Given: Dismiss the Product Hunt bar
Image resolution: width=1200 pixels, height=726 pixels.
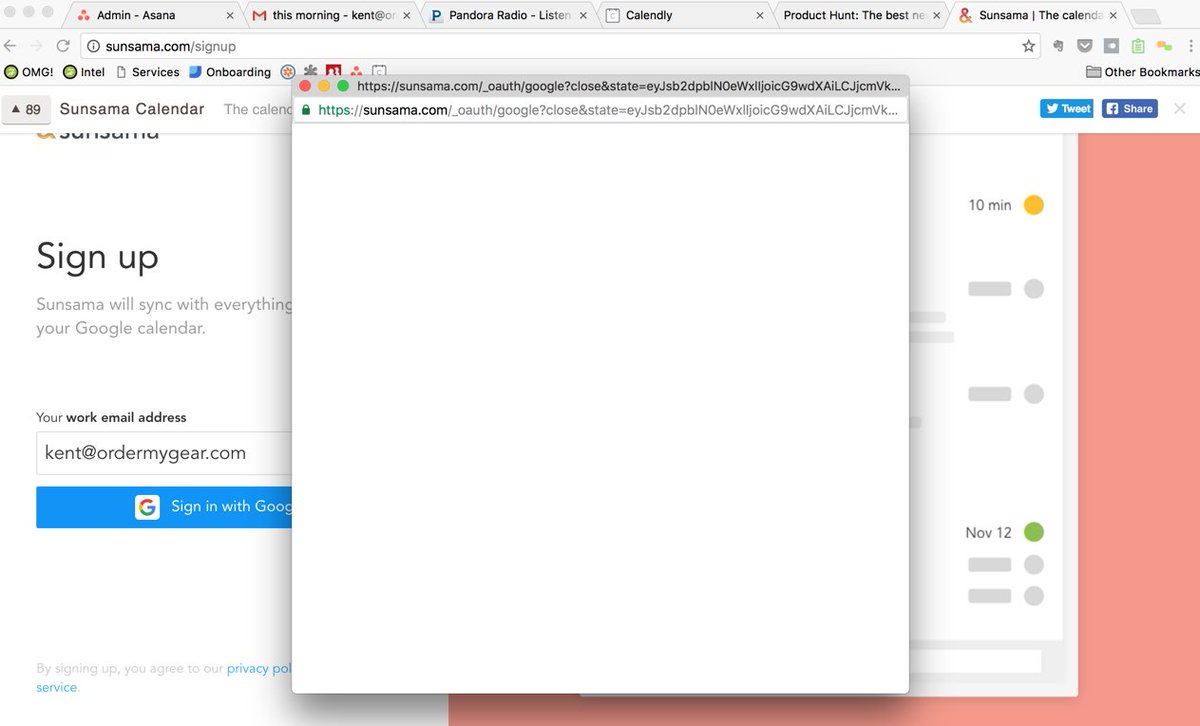Looking at the screenshot, I should [1180, 108].
